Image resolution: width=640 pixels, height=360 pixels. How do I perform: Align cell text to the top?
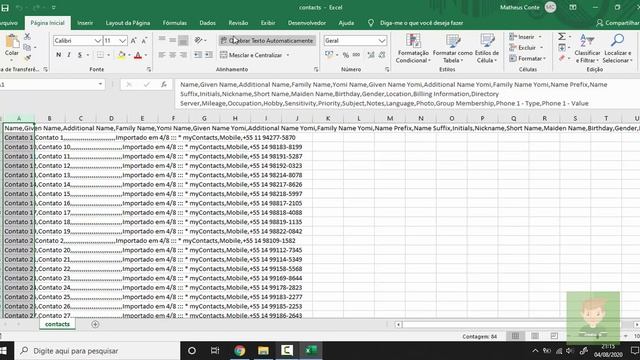162,40
